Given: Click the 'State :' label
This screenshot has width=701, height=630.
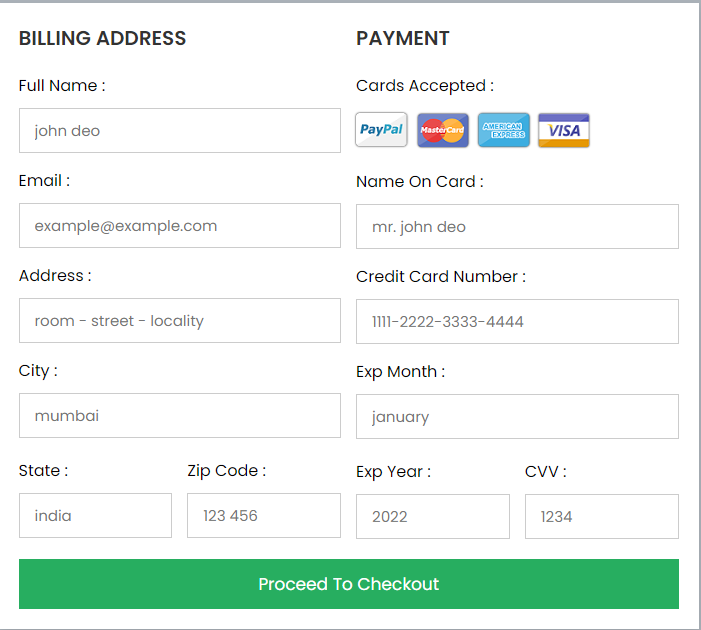Looking at the screenshot, I should click(x=43, y=470).
